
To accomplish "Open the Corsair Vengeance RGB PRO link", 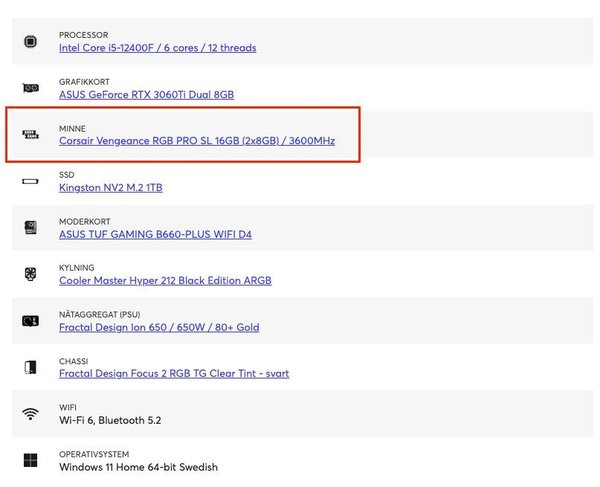I will coord(196,141).
